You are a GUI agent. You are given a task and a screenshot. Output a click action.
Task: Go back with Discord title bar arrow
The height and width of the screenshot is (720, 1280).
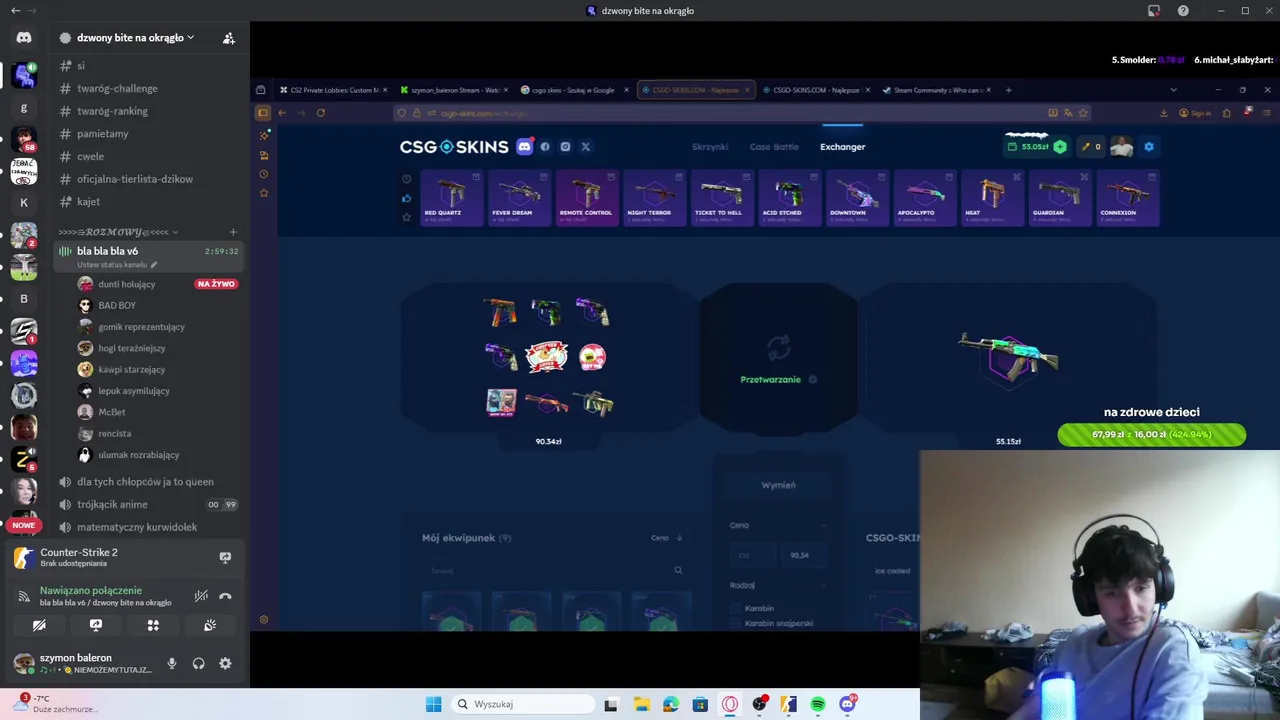(15, 10)
